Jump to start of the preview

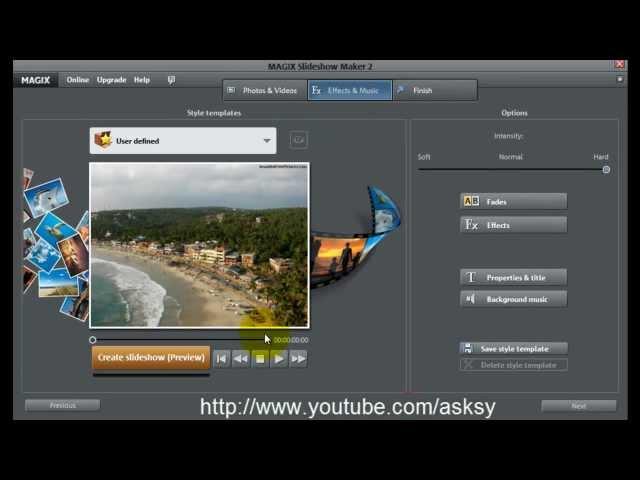click(221, 359)
